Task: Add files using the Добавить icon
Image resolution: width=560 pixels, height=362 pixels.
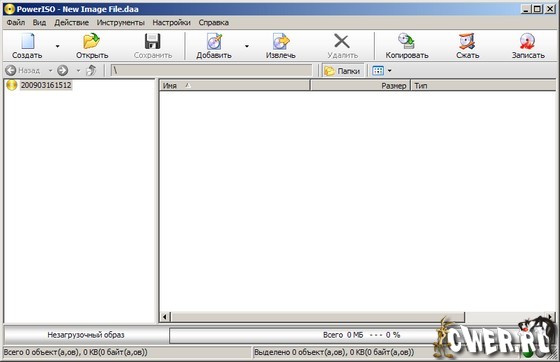Action: 214,42
